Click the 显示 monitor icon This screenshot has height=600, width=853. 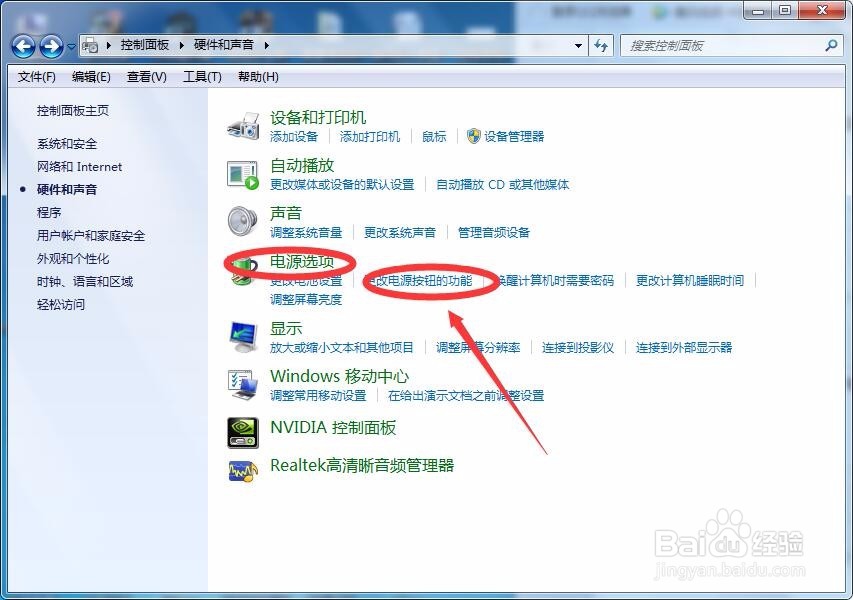coord(243,338)
